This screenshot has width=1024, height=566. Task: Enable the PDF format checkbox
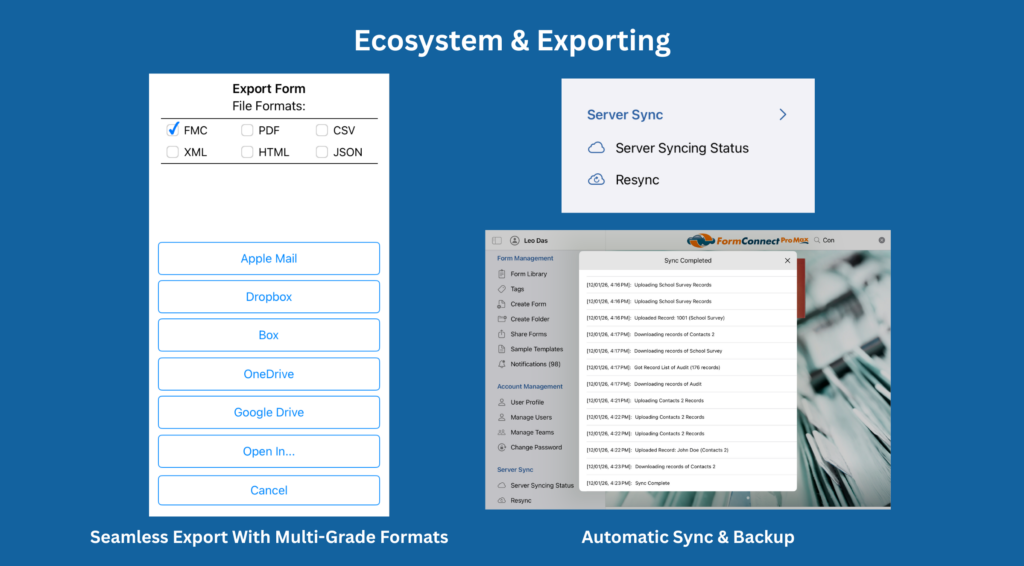tap(247, 130)
